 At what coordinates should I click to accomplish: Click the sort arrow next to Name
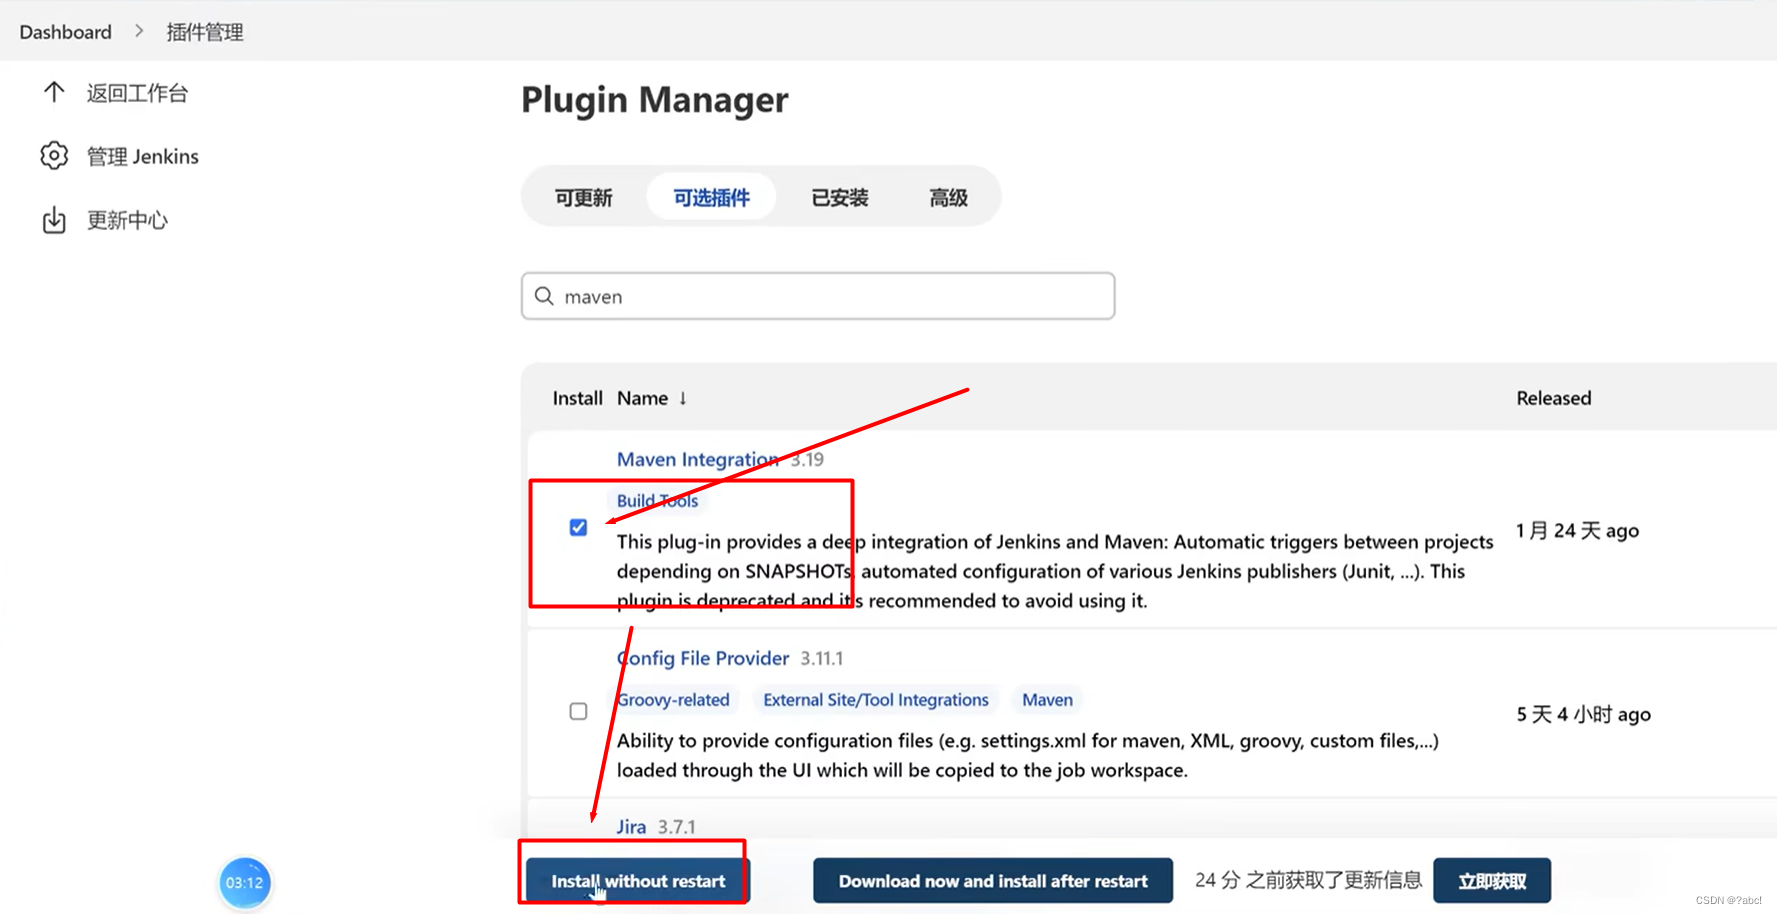click(x=683, y=398)
